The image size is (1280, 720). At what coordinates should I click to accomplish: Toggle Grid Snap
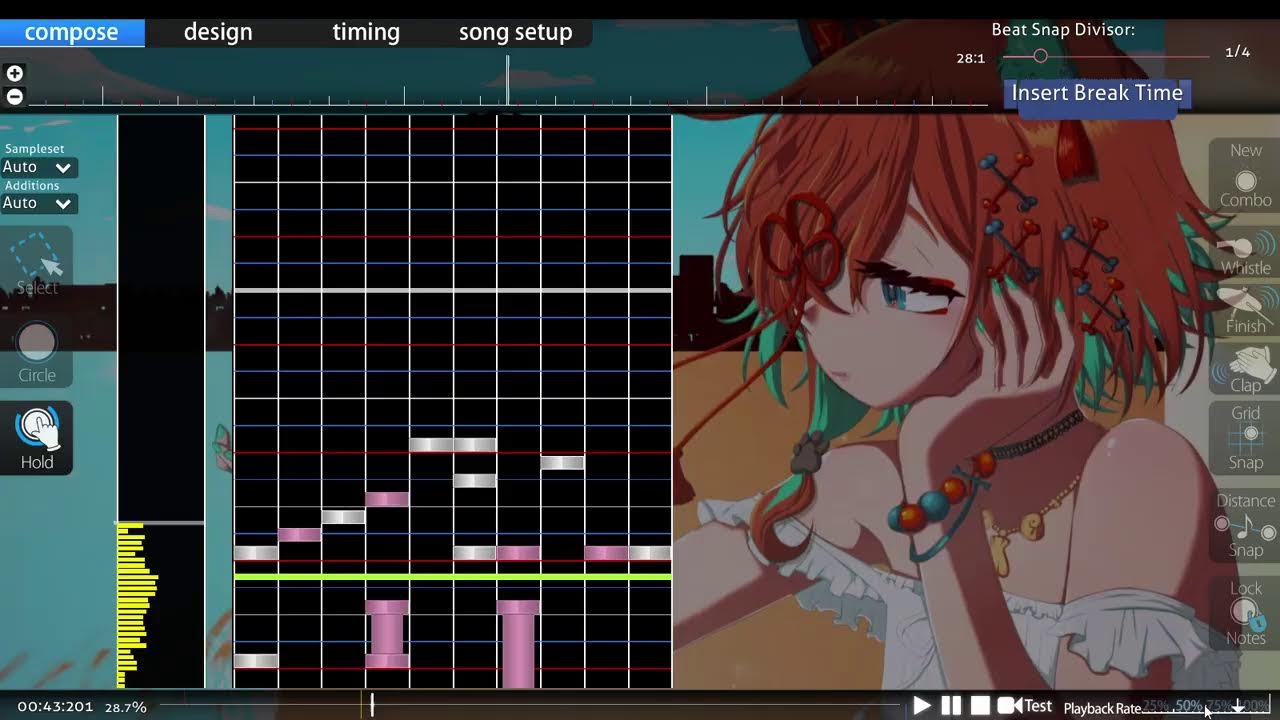1245,437
